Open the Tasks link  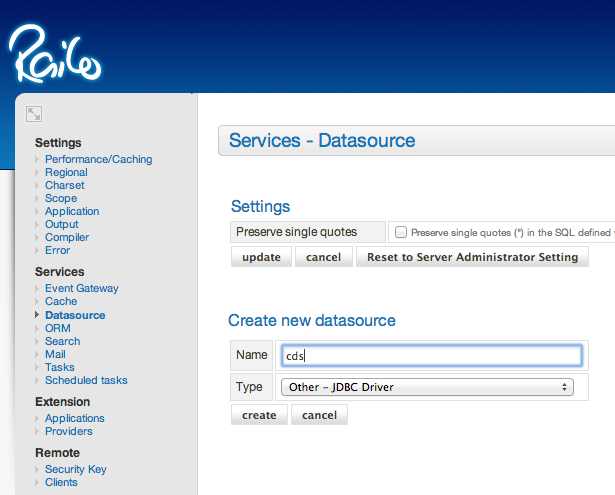point(60,367)
